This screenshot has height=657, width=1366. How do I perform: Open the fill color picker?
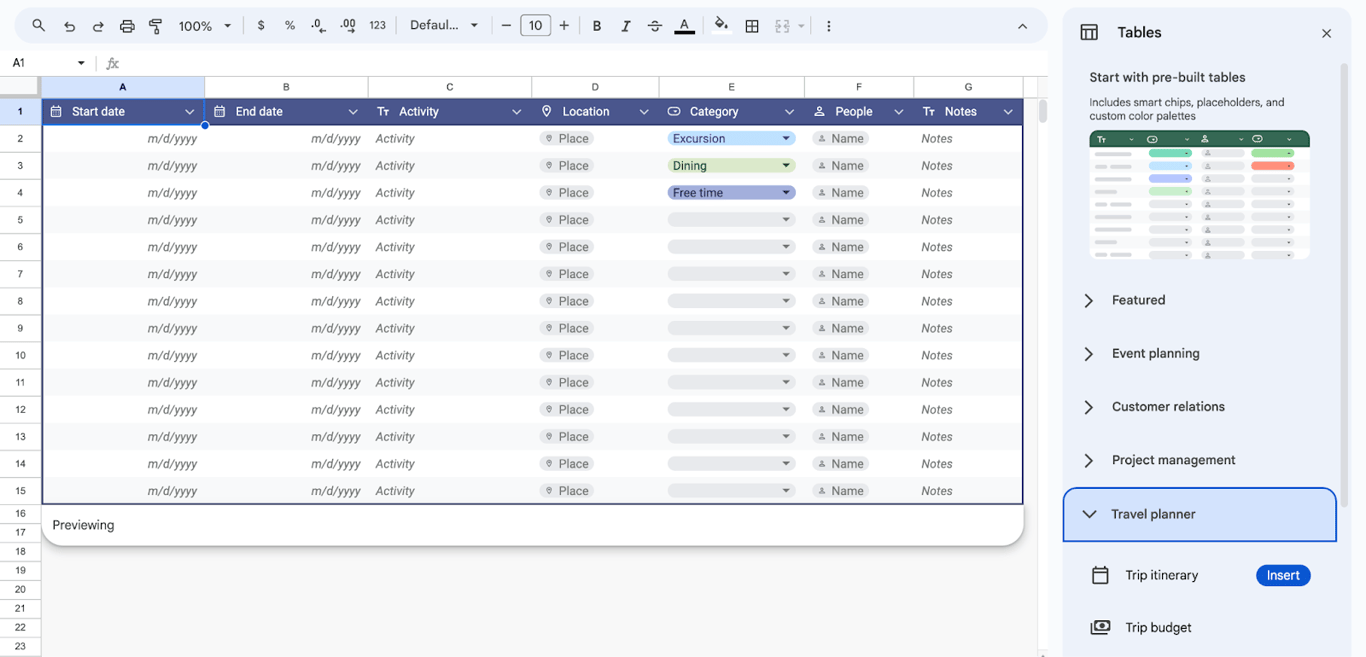point(721,26)
